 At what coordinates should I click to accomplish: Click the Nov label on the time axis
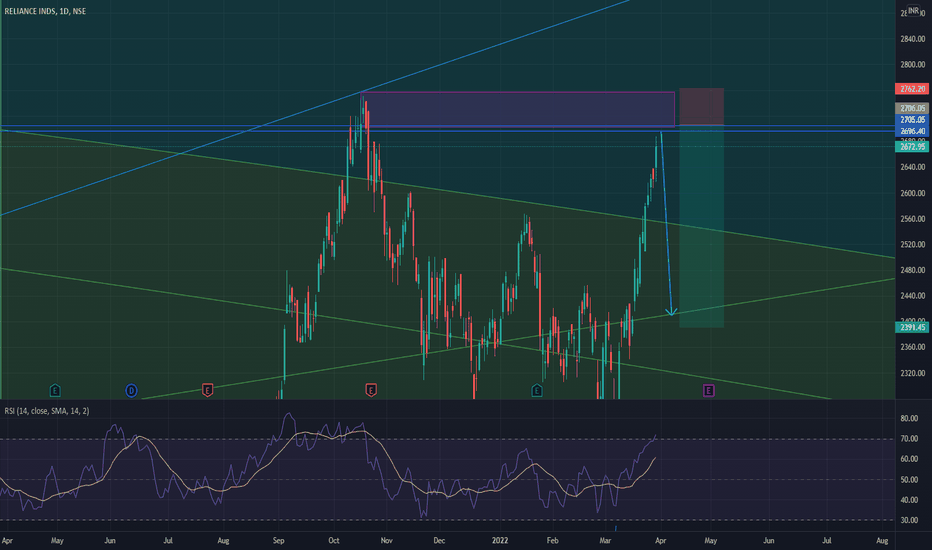pyautogui.click(x=386, y=541)
